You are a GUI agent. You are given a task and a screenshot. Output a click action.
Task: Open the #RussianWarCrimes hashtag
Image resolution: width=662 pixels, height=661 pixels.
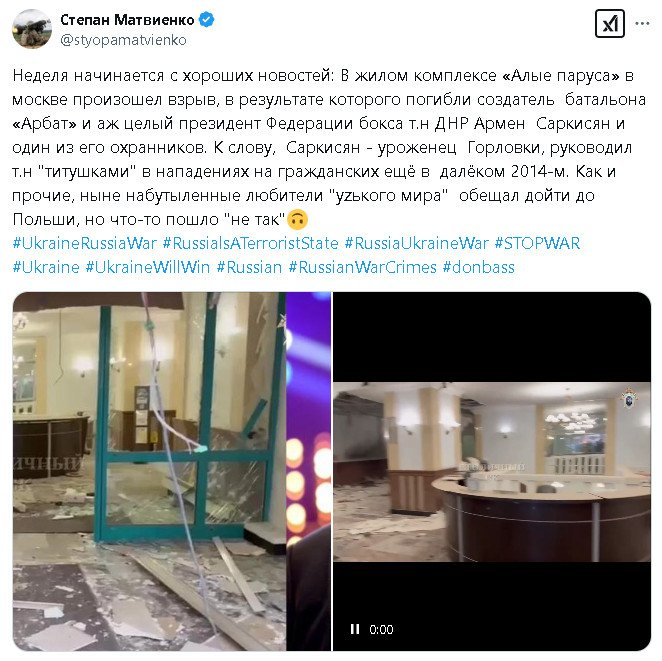362,268
